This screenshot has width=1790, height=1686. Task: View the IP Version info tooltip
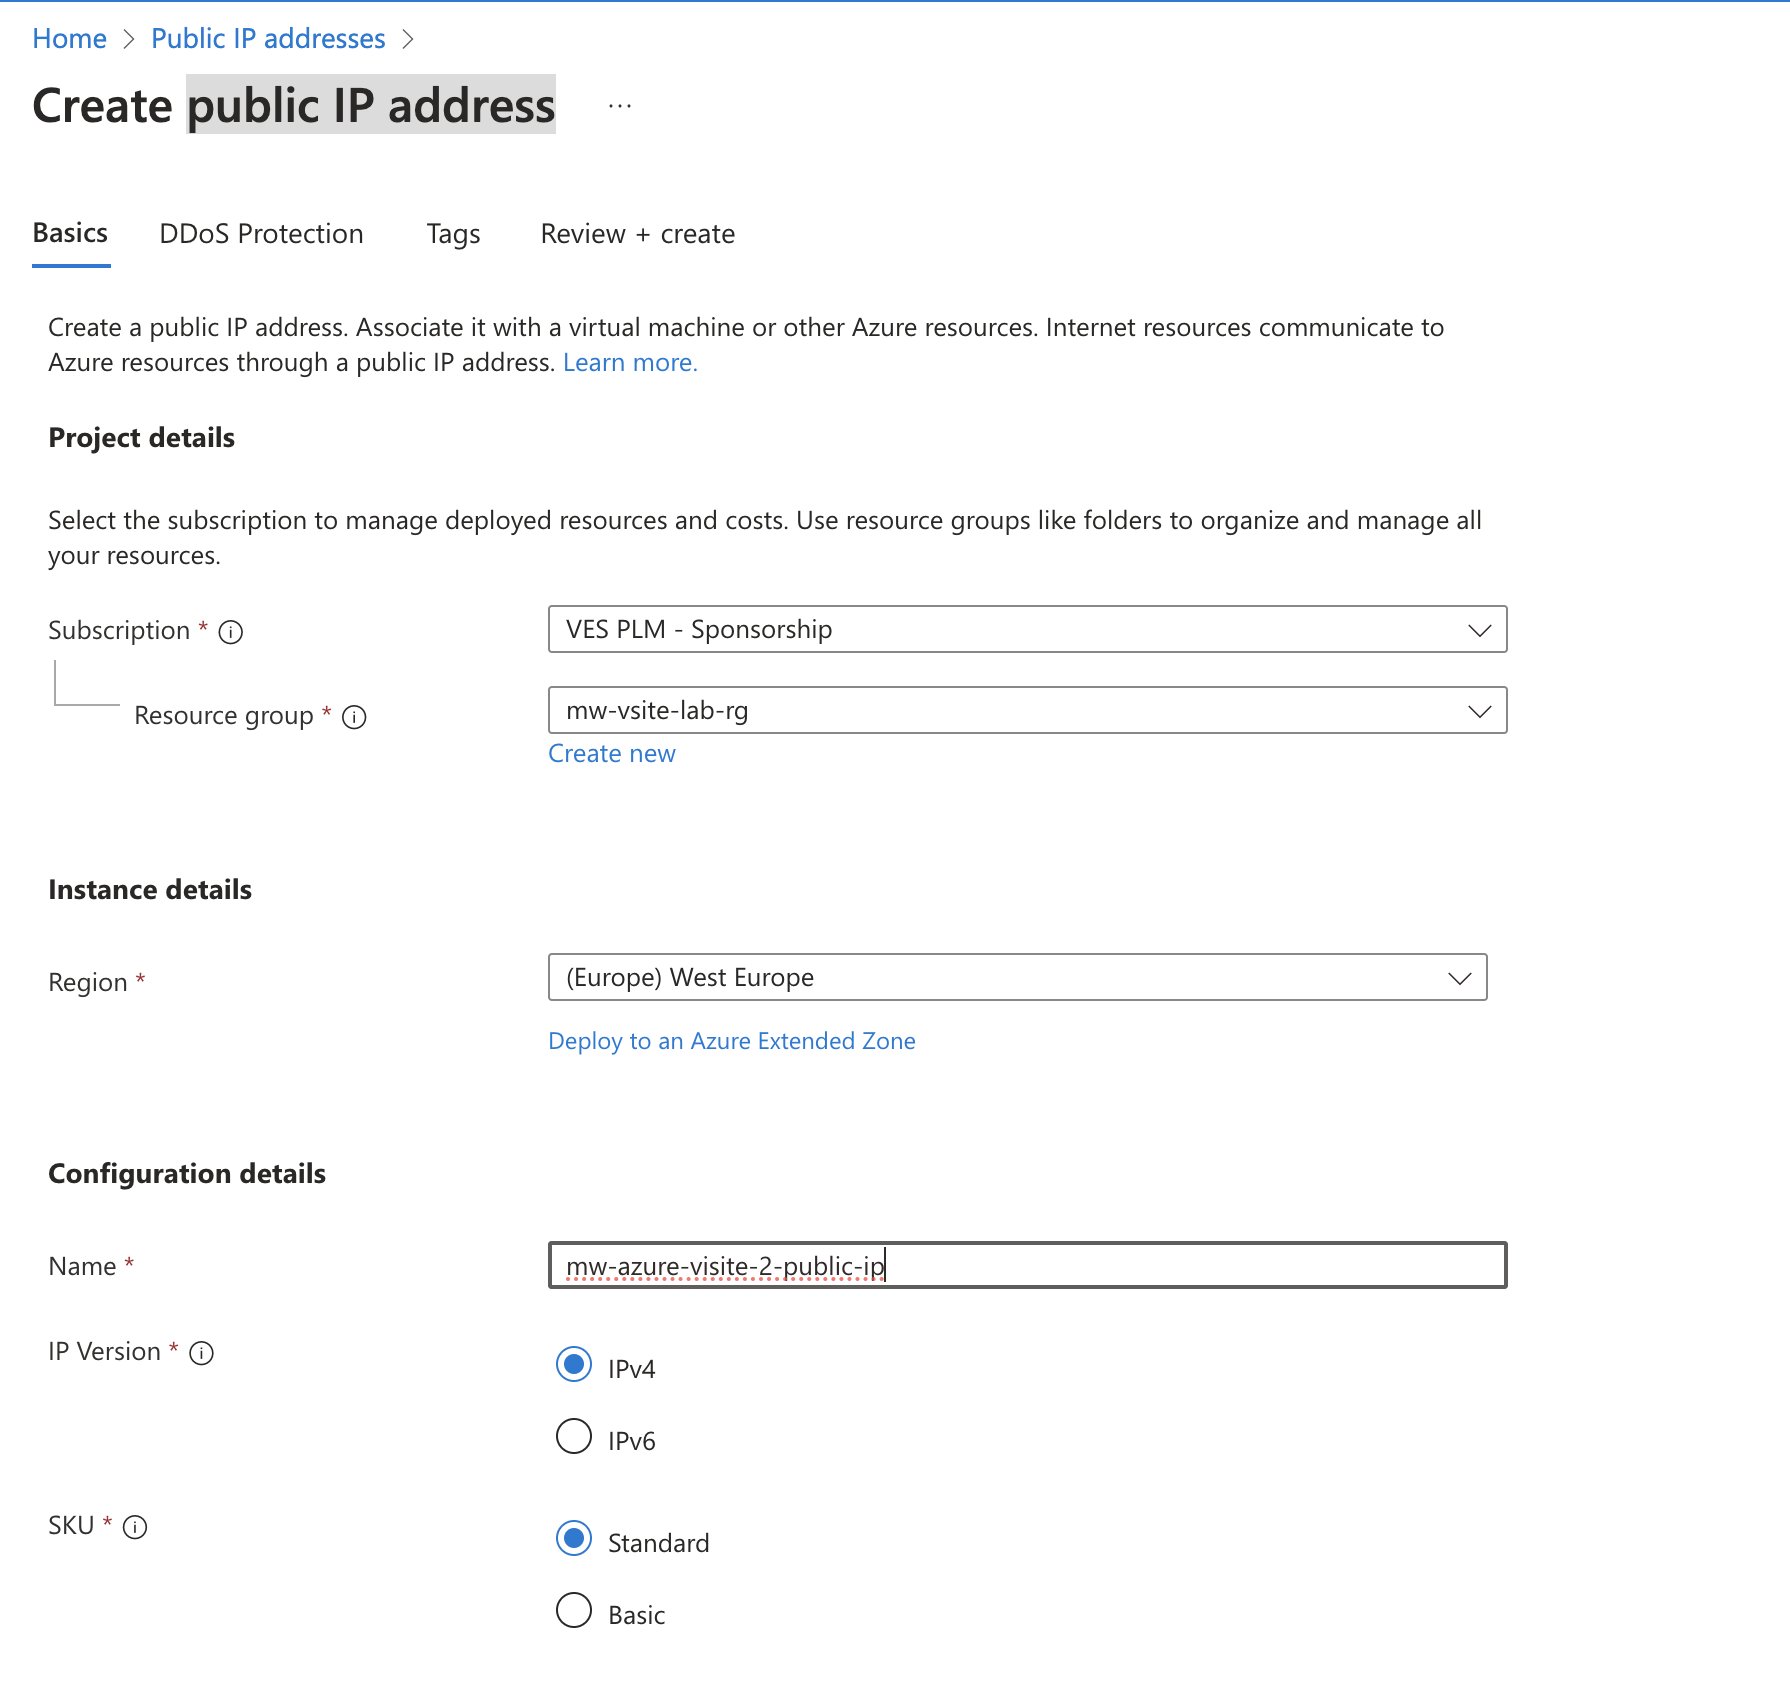point(201,1353)
